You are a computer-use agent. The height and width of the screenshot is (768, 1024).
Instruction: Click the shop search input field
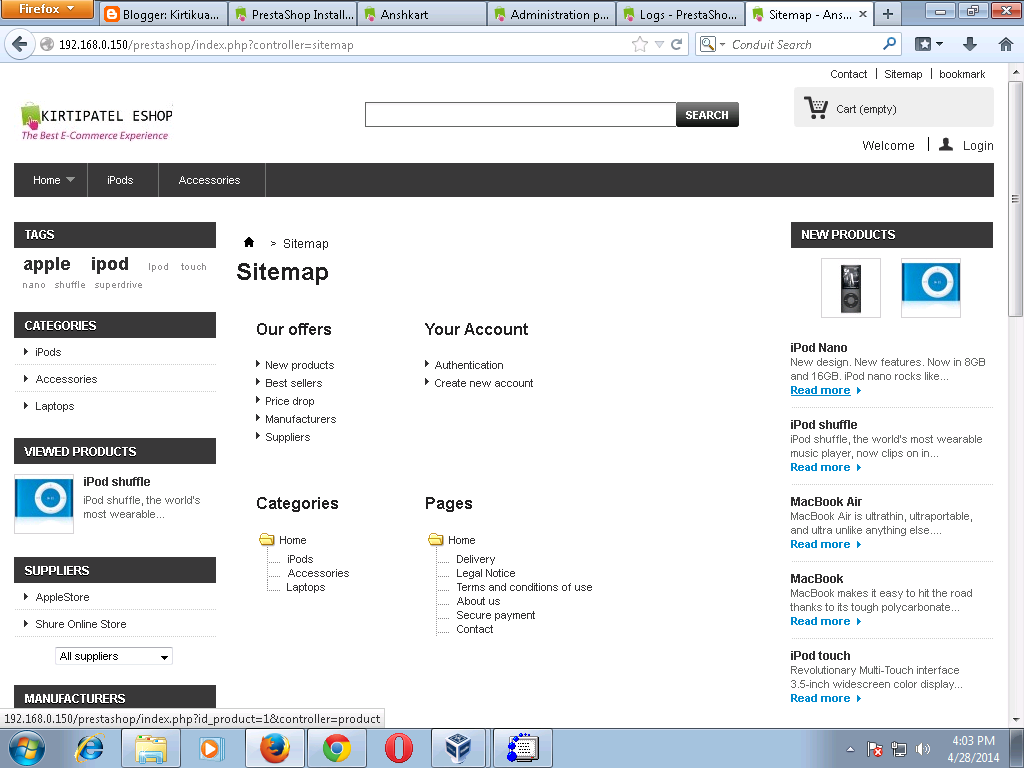click(520, 115)
